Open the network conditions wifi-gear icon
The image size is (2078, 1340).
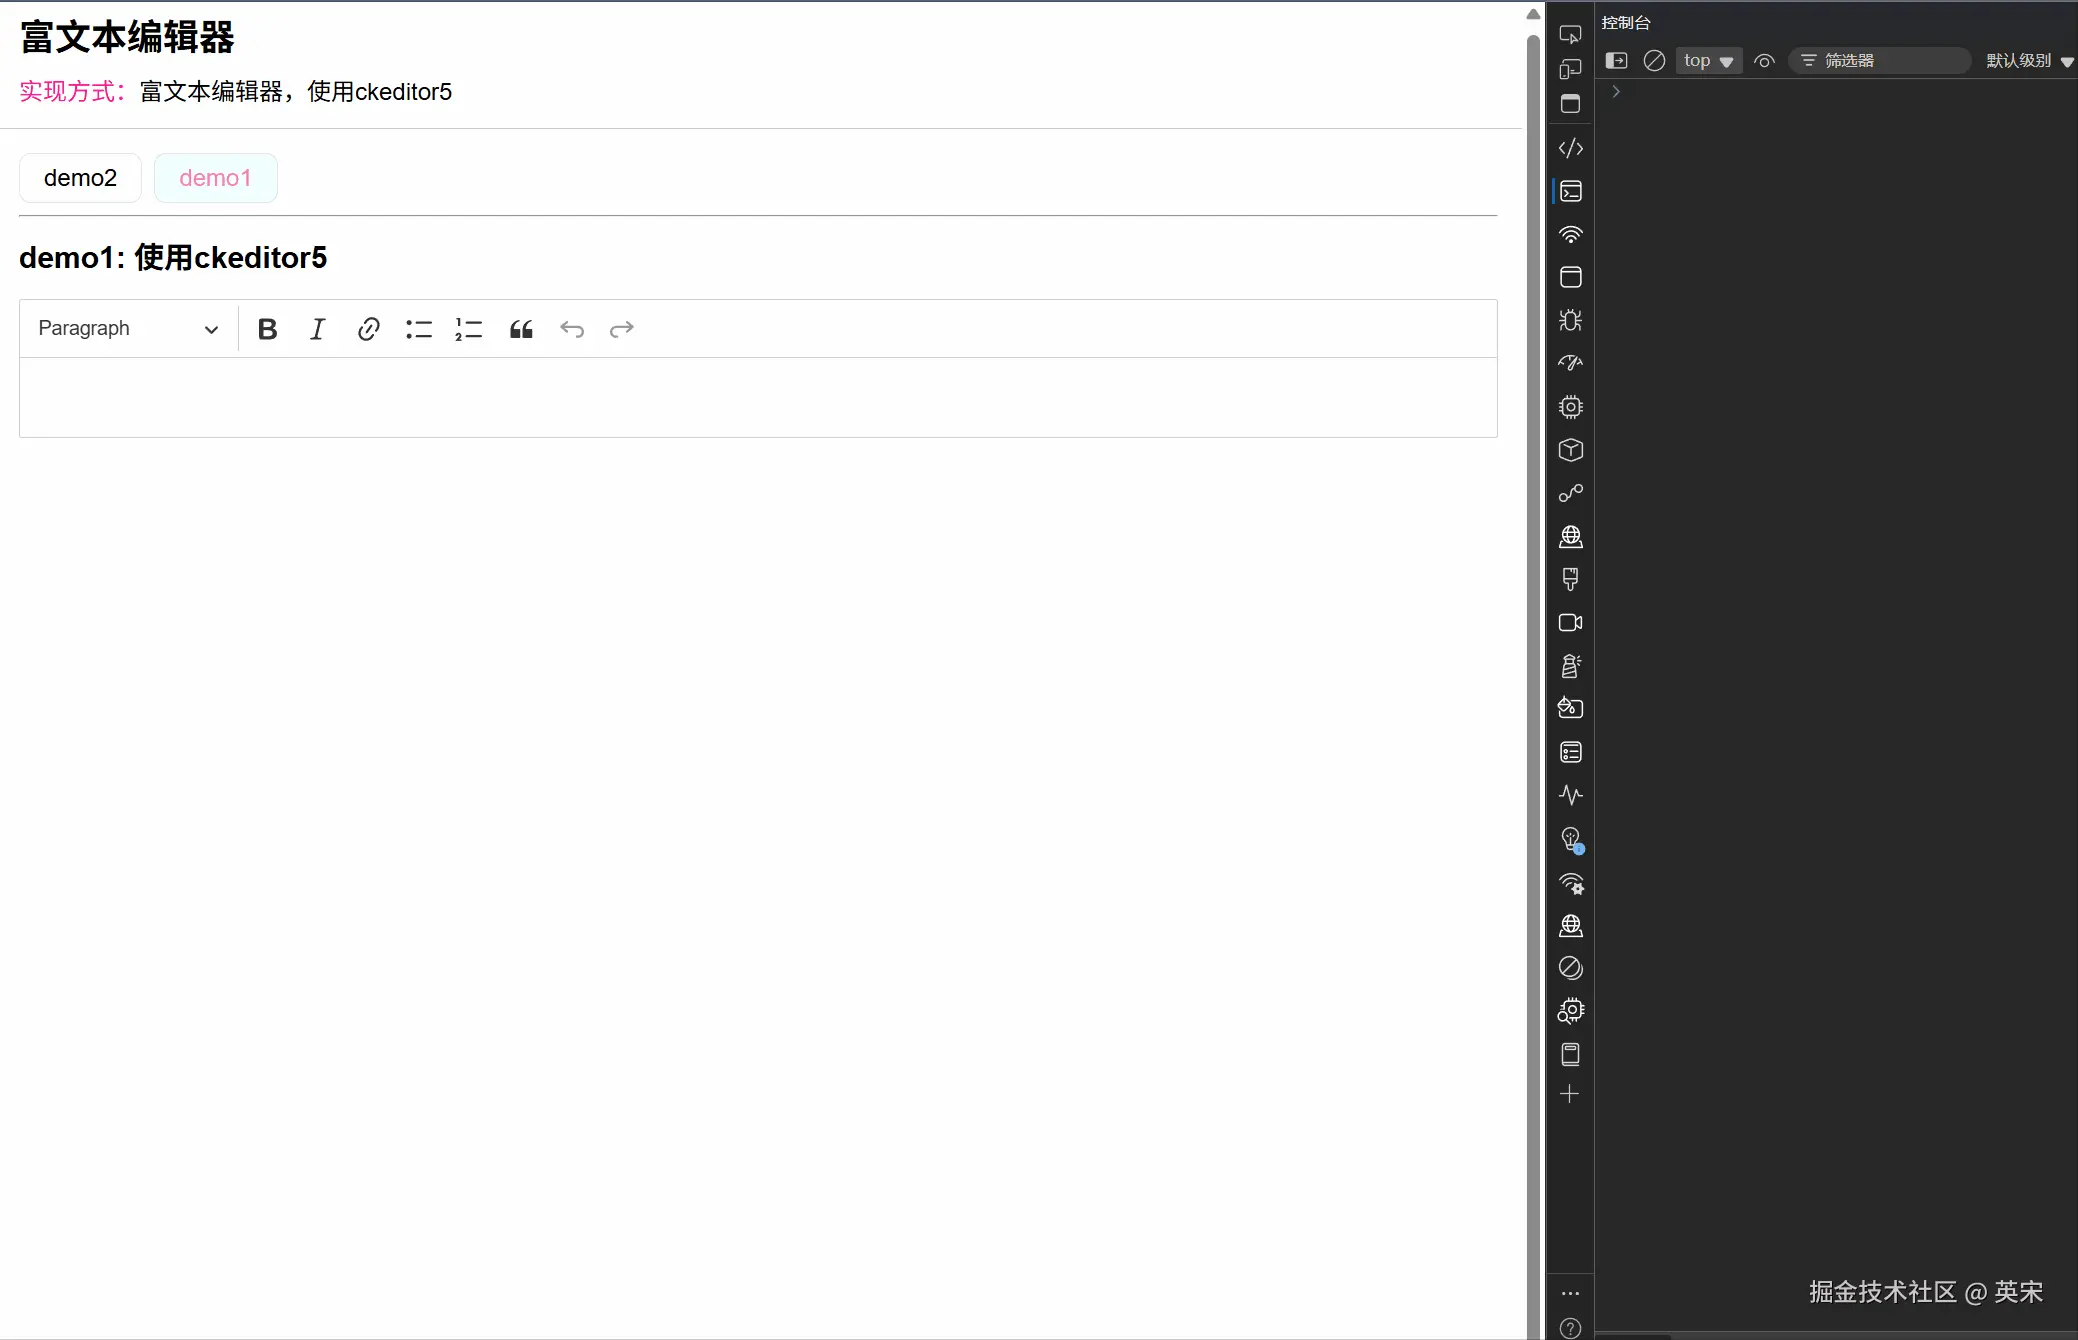coord(1570,883)
